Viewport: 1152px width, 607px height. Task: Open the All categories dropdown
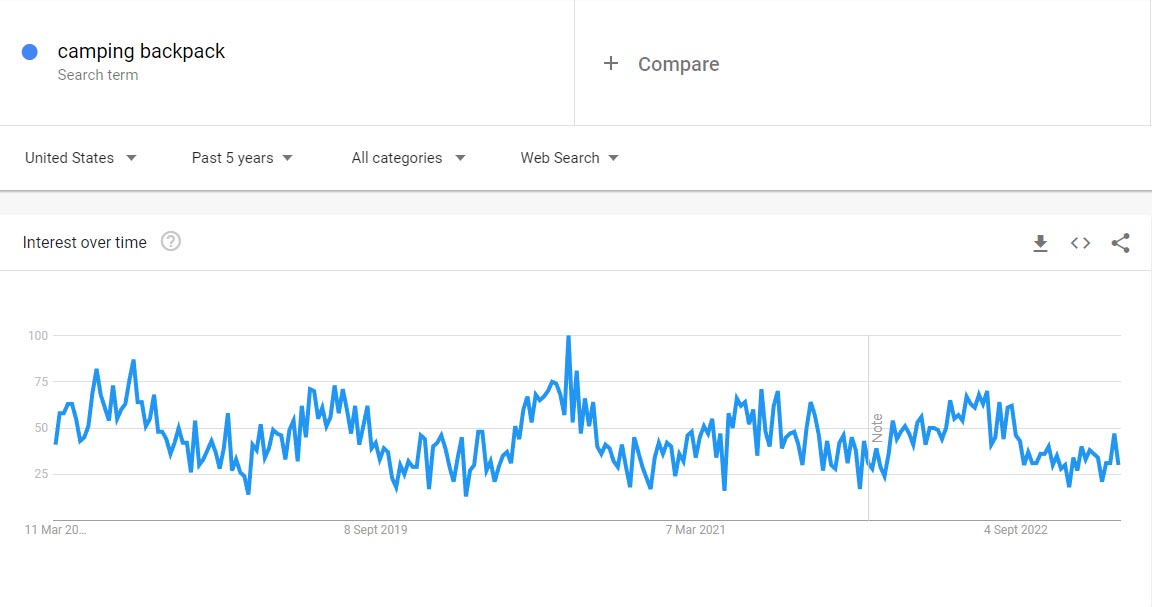coord(408,158)
